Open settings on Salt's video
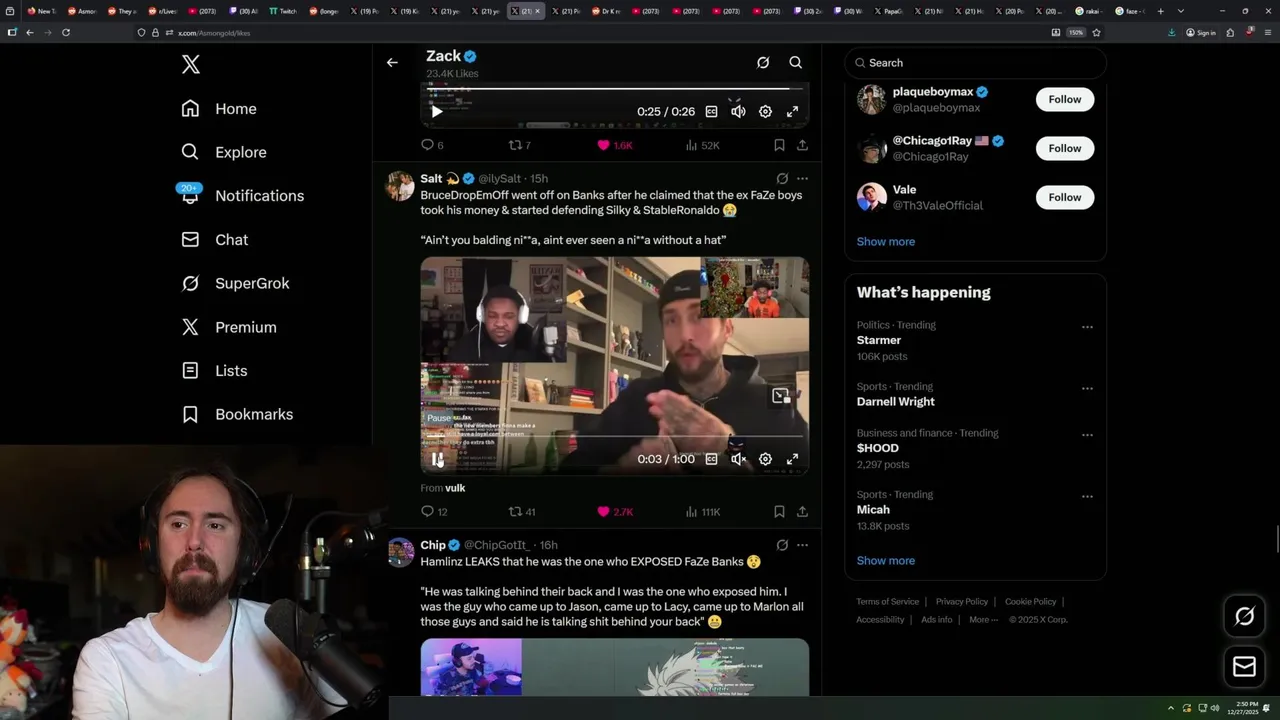This screenshot has width=1280, height=720. coord(765,459)
